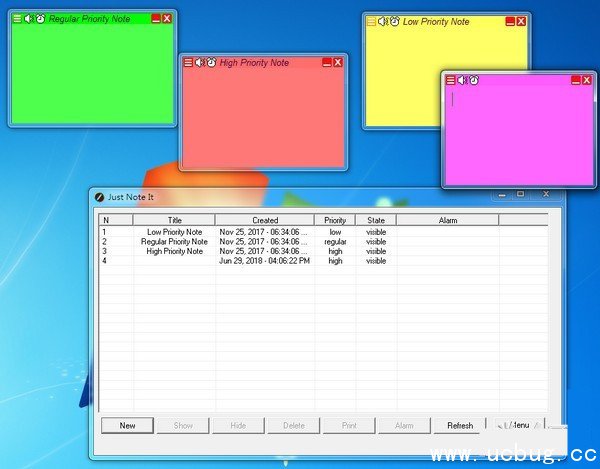The image size is (600, 469).
Task: Open menu icon on the magenta note
Action: coord(450,80)
